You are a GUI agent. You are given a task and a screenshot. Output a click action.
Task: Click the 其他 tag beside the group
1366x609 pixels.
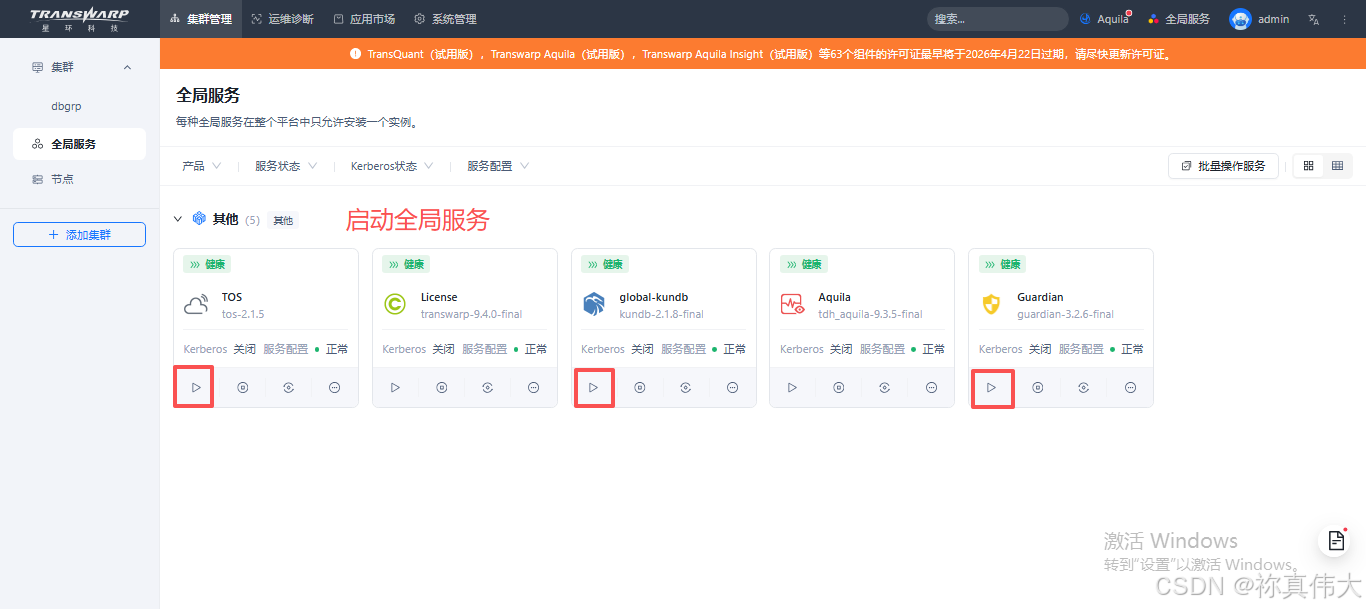(x=283, y=220)
